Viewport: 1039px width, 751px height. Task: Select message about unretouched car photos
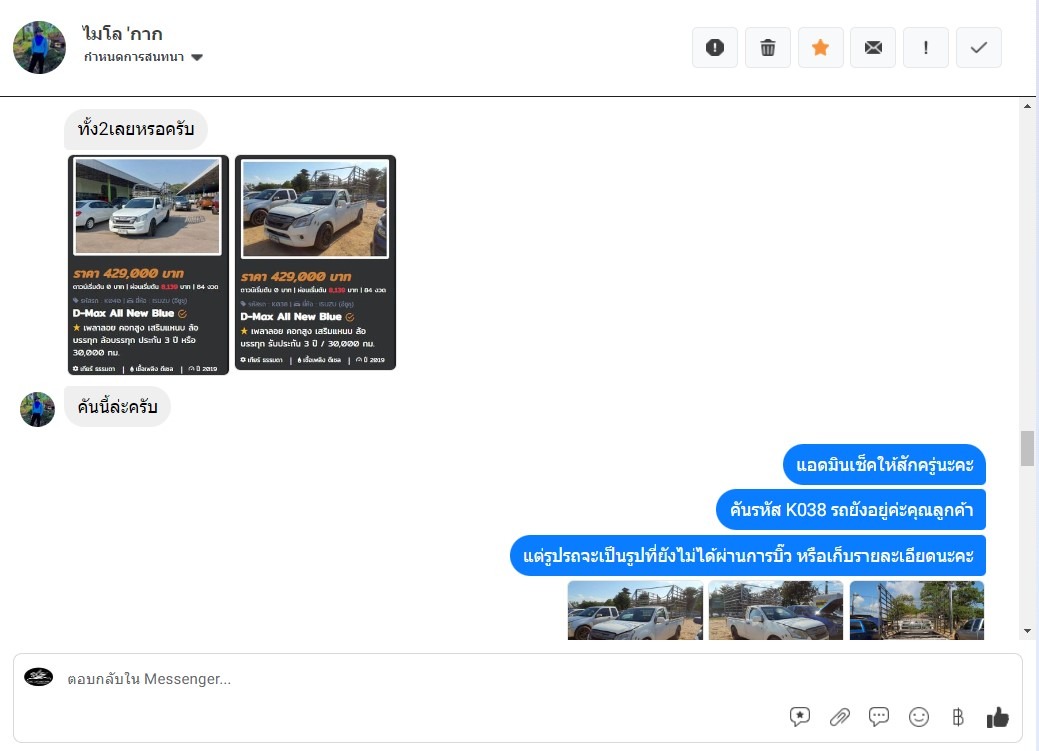[x=747, y=555]
